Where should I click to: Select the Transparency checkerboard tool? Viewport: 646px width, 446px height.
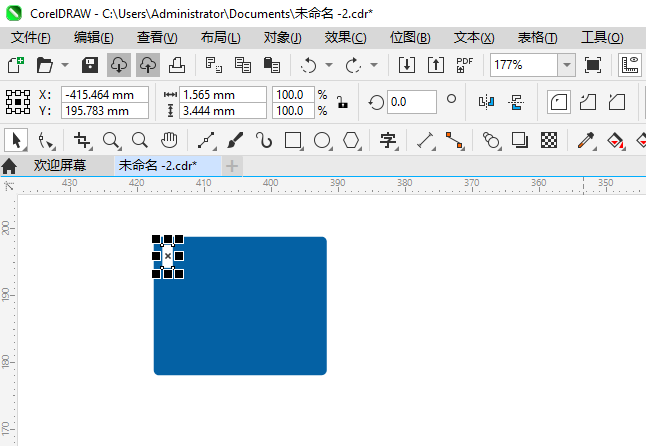(x=549, y=140)
